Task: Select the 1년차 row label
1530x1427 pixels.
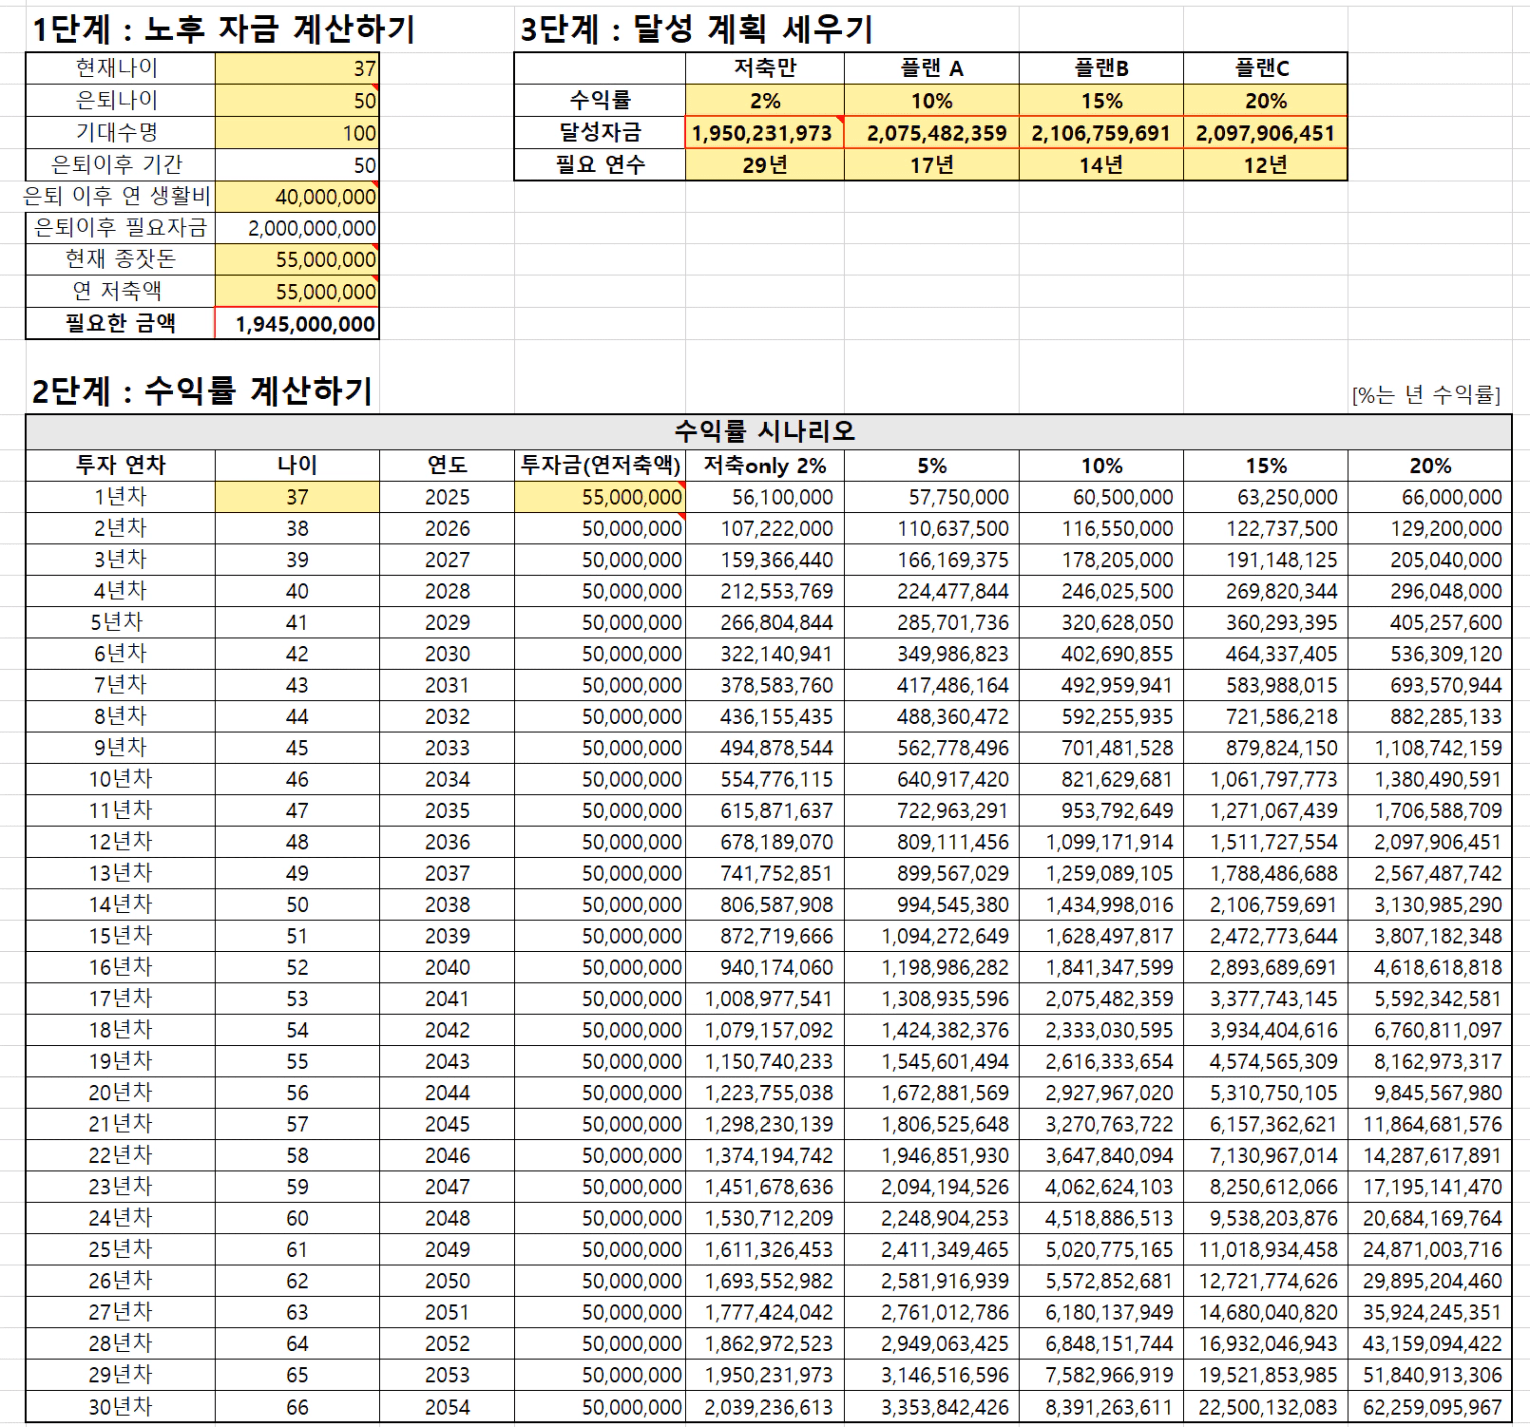Action: click(120, 497)
